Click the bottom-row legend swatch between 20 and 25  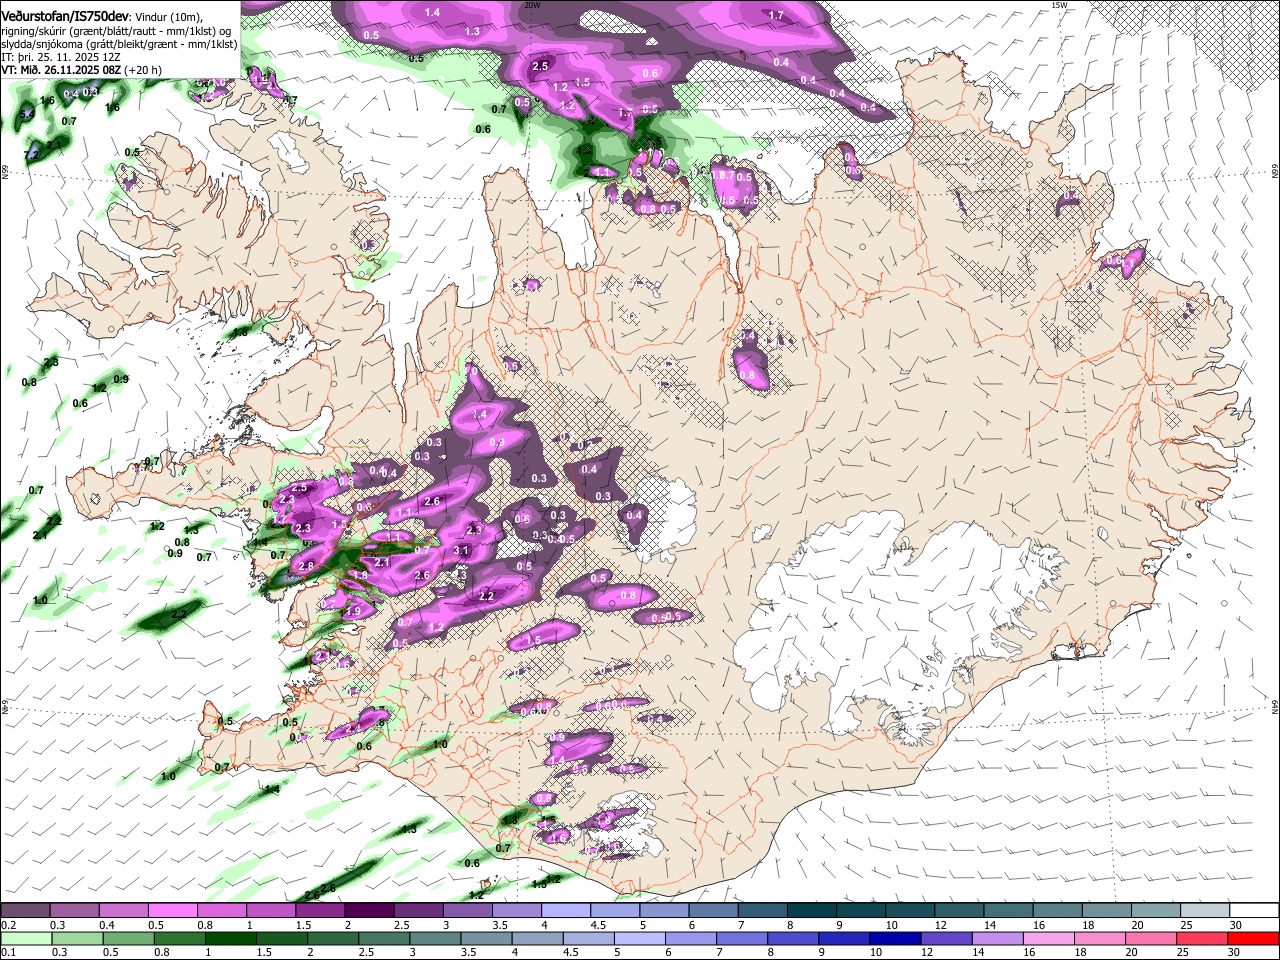(1152, 938)
